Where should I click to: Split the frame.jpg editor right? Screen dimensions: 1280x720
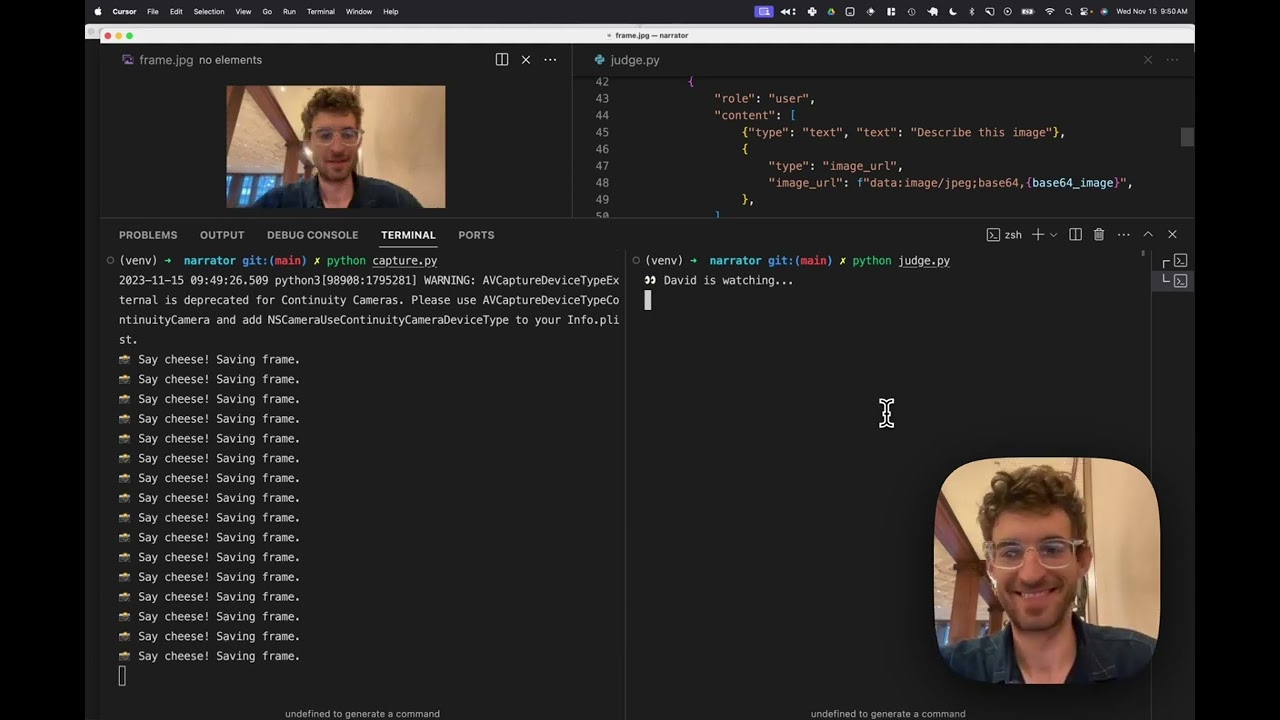pos(502,60)
